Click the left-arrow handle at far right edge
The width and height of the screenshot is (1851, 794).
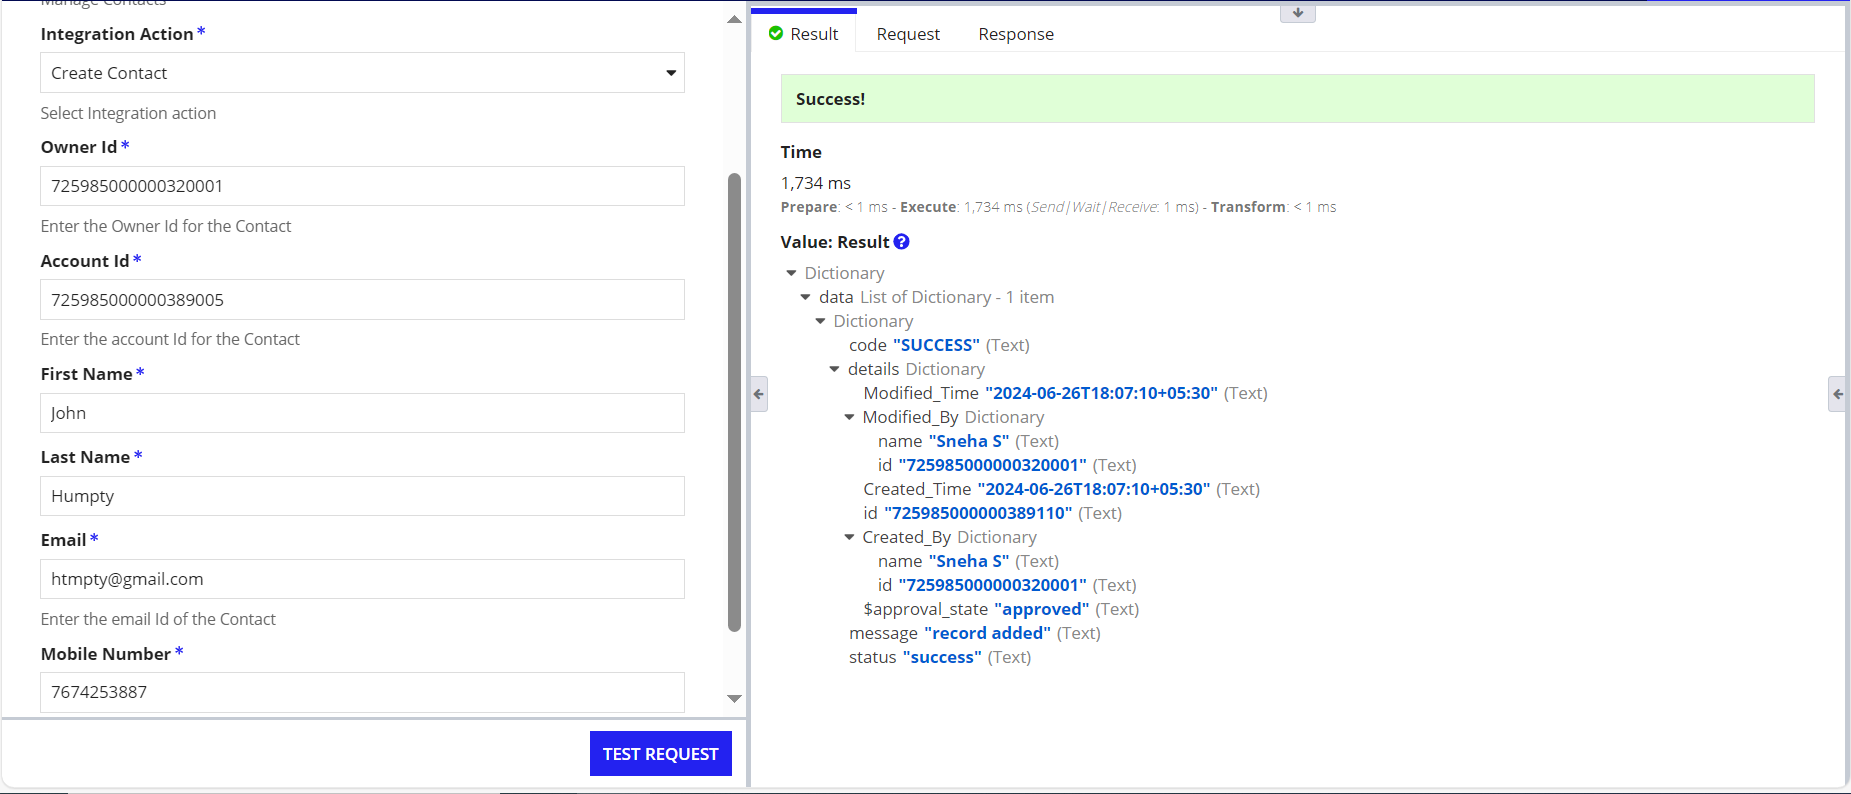tap(1837, 394)
